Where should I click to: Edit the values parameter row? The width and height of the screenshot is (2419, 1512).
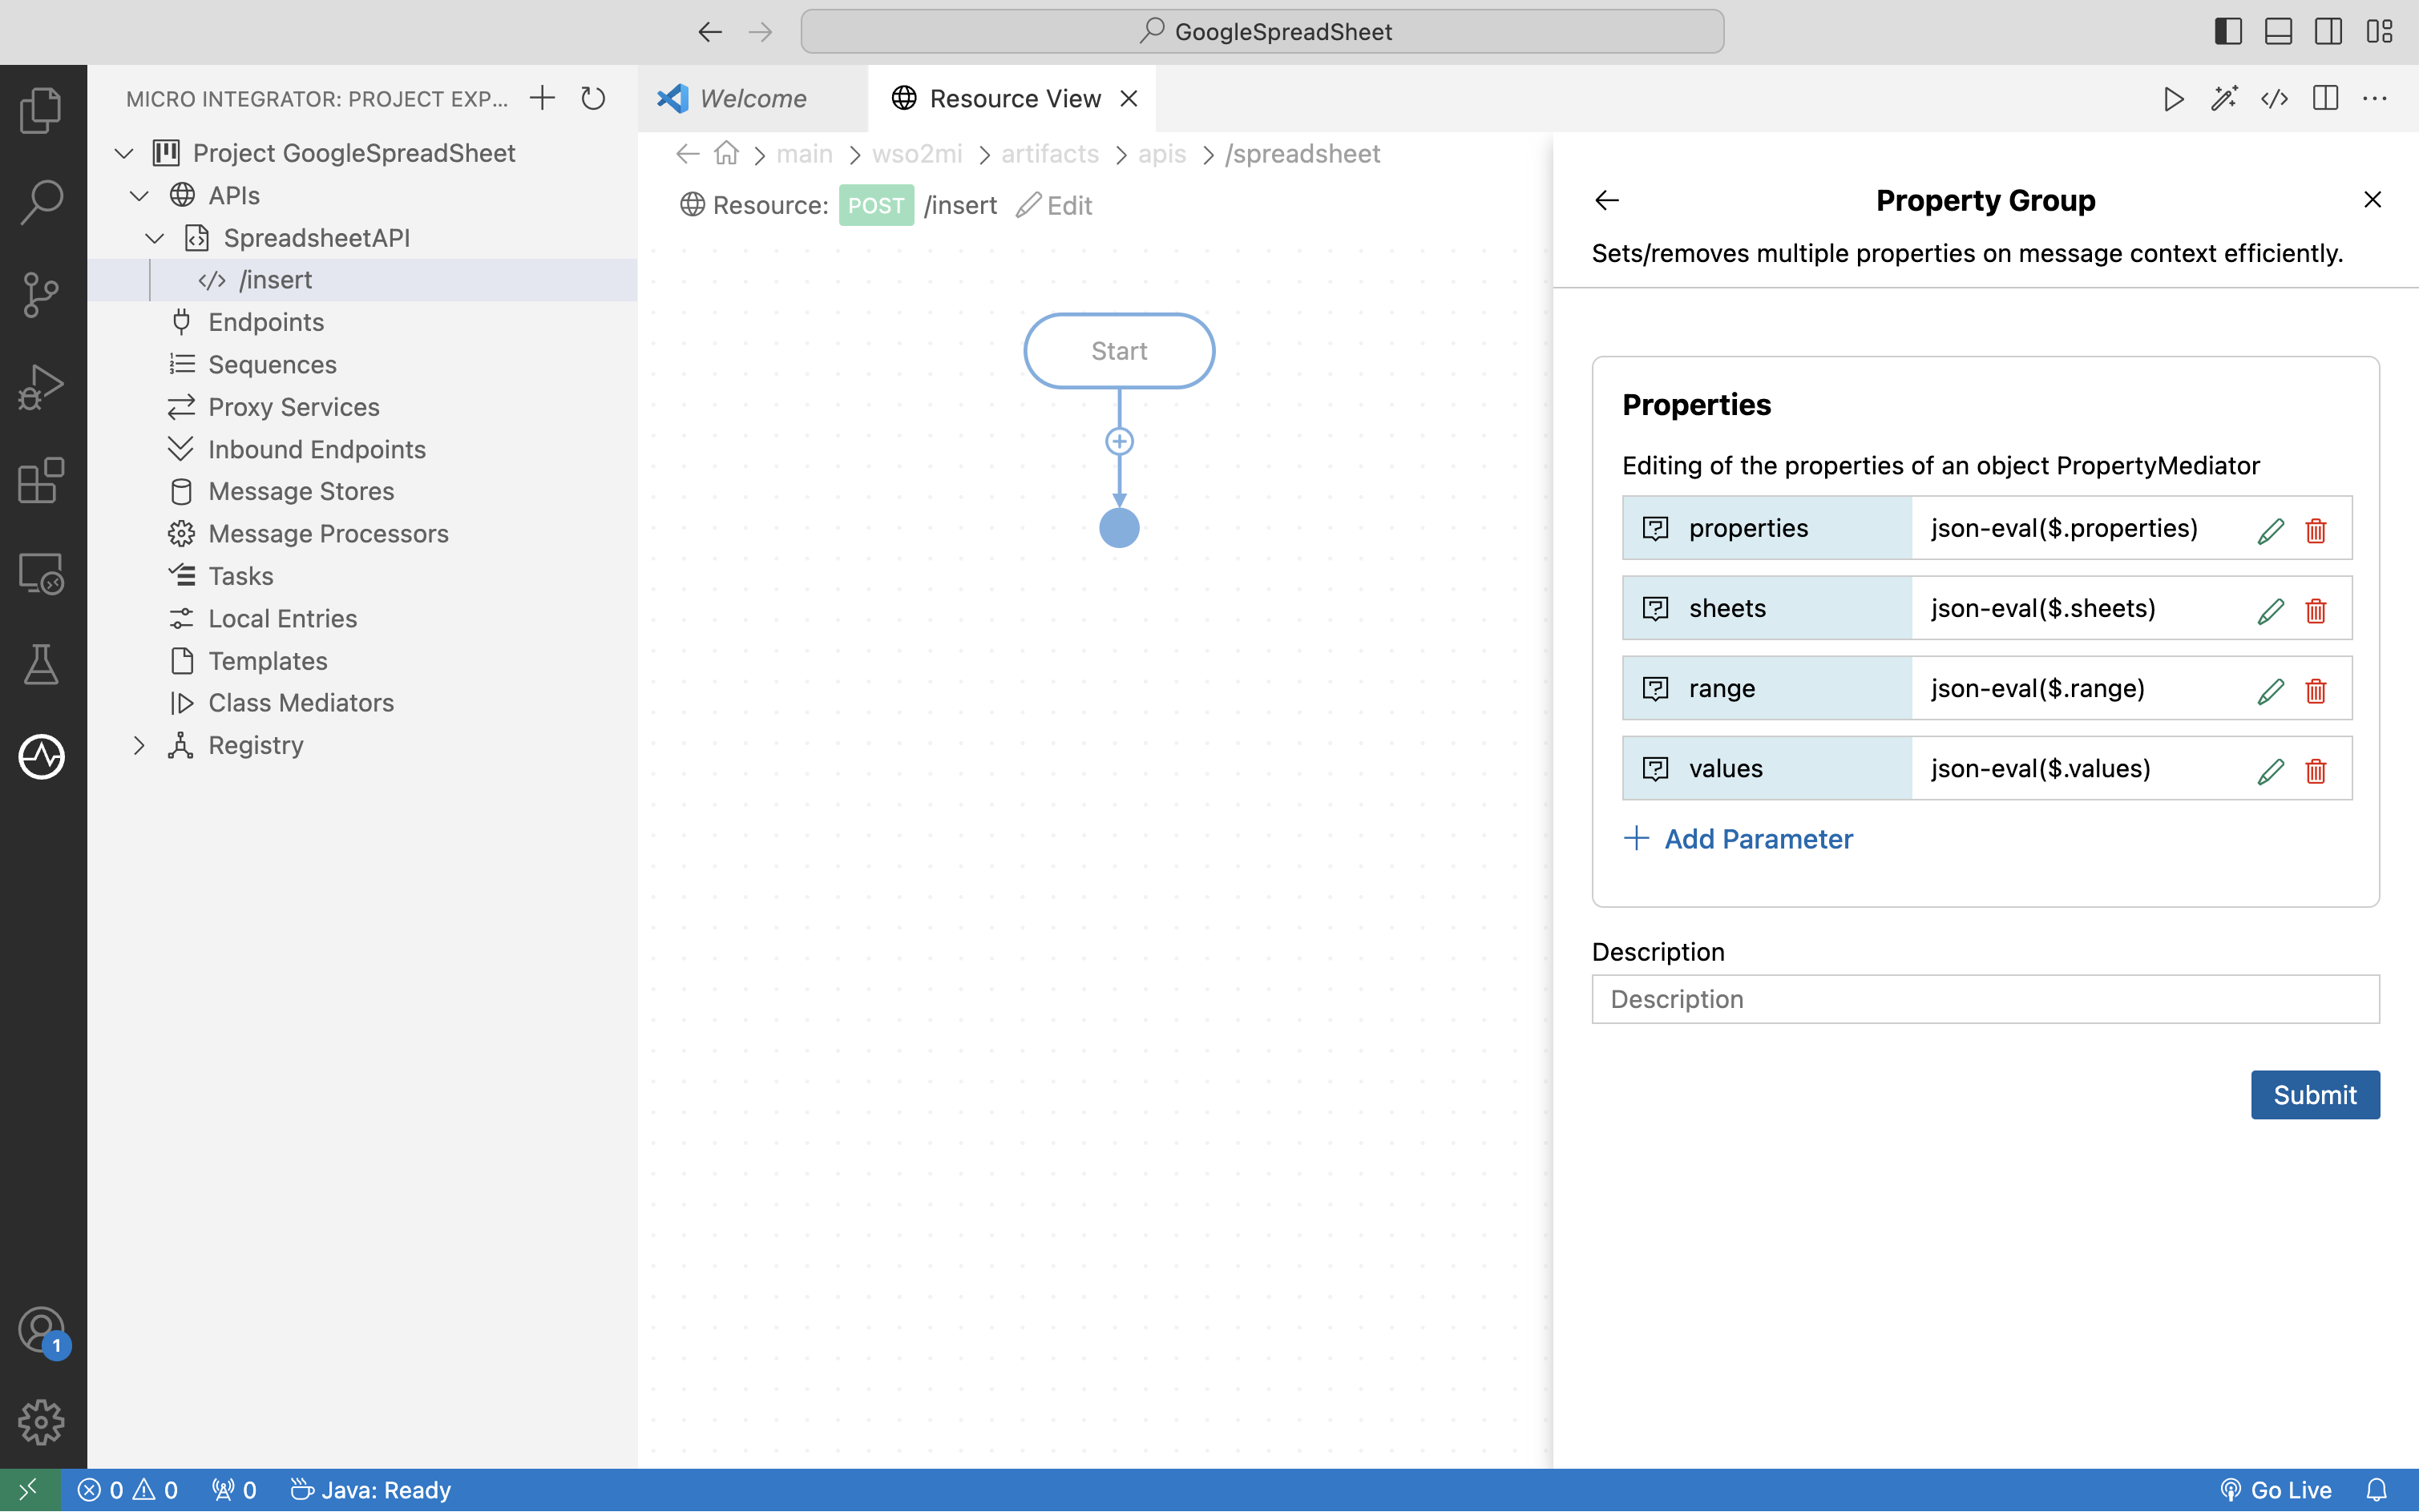(x=2270, y=771)
